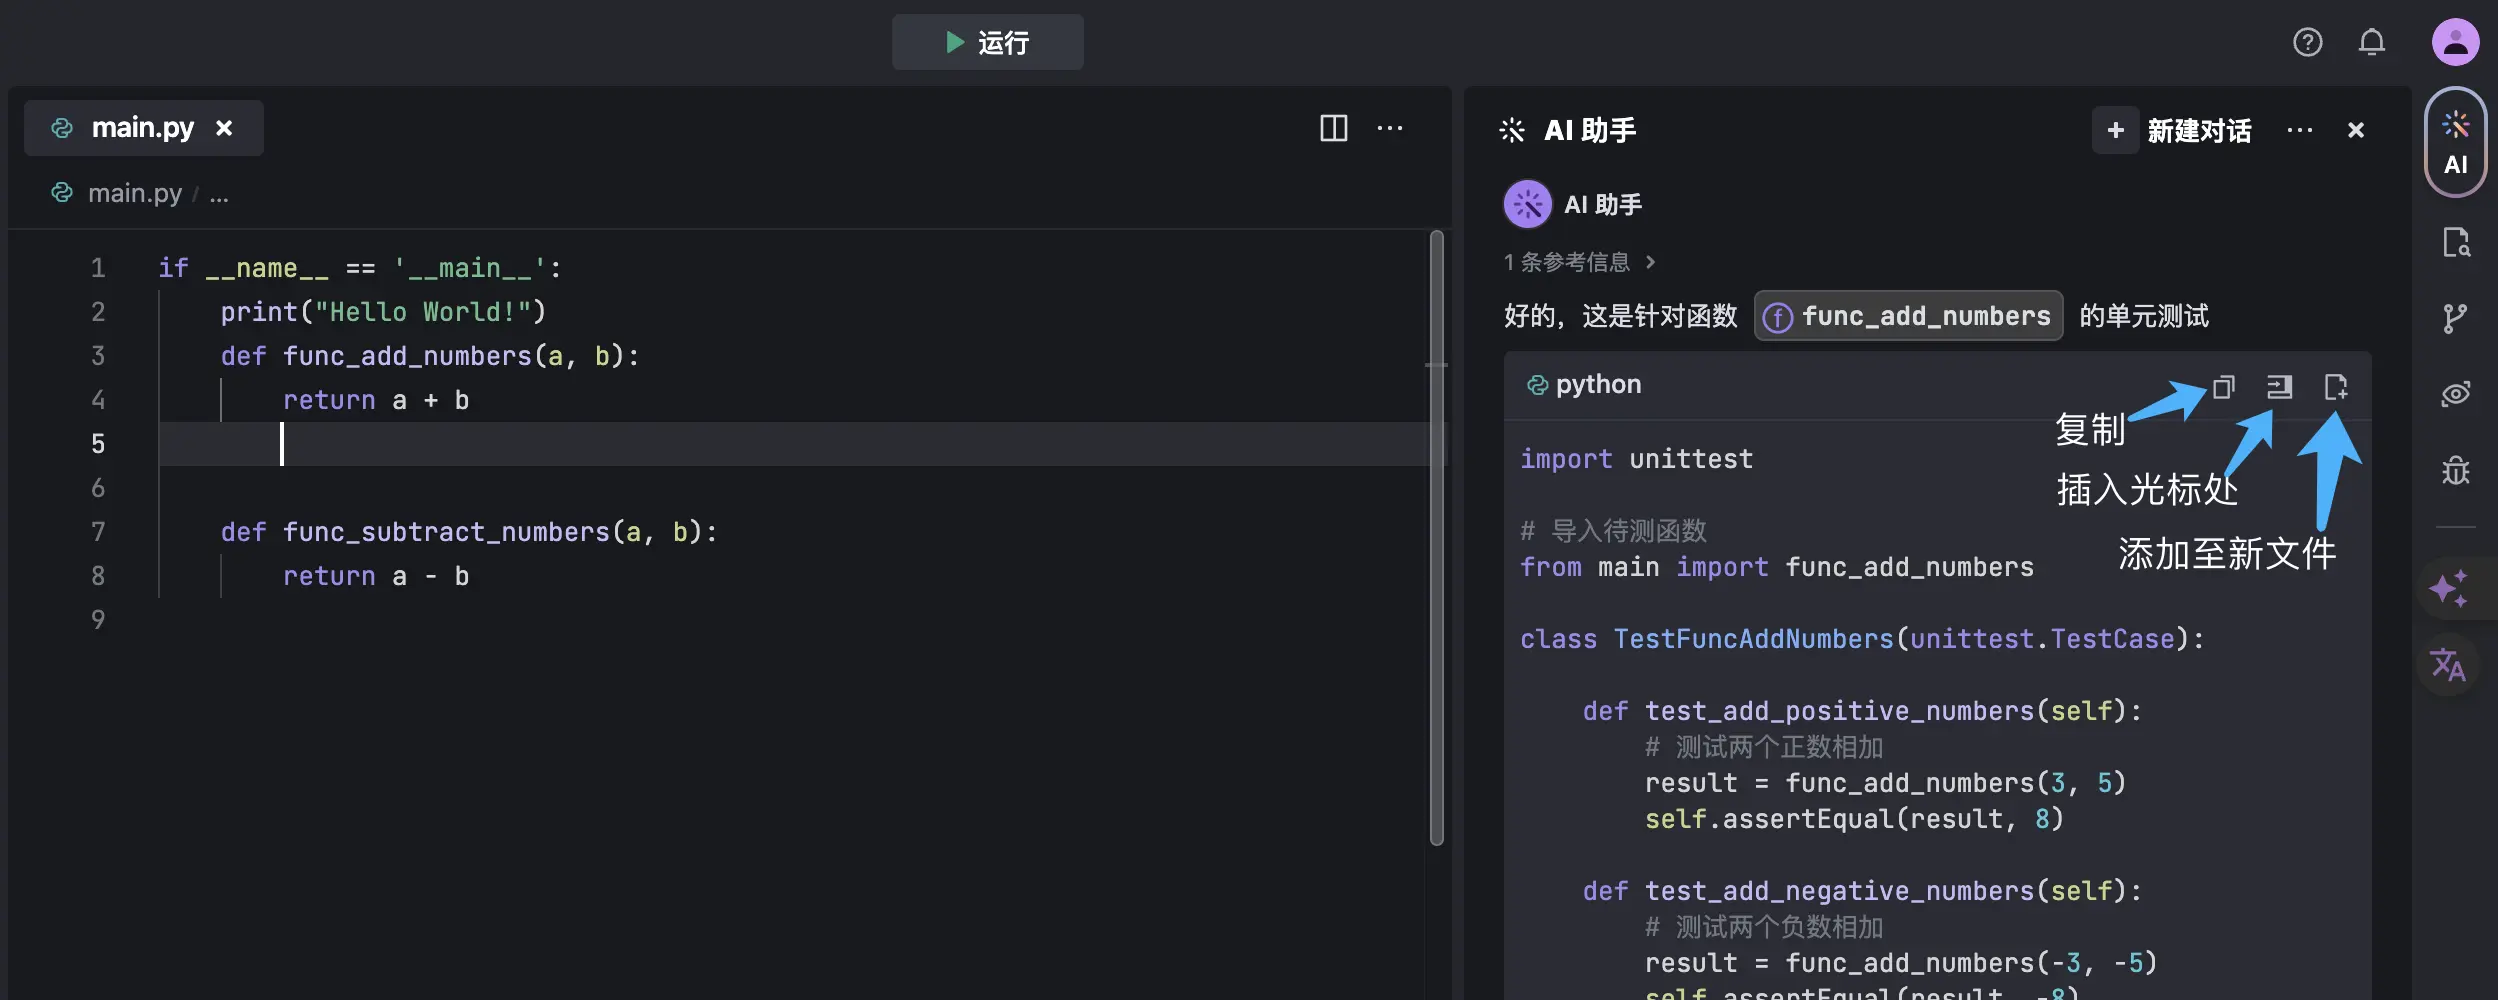Click the '# 导入待测函数' comment line
The height and width of the screenshot is (1000, 2498).
1613,531
